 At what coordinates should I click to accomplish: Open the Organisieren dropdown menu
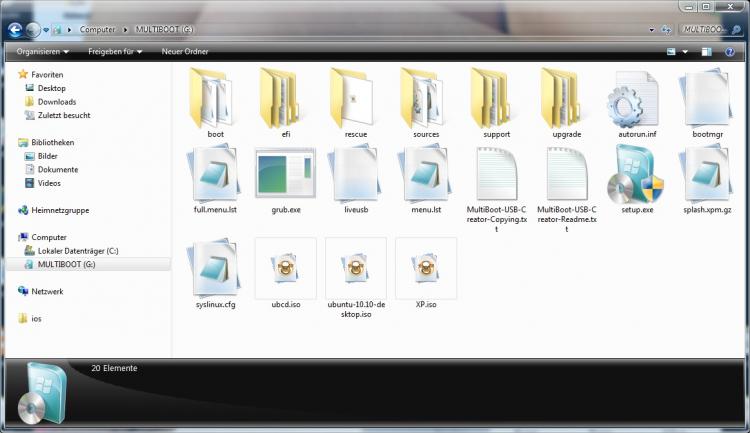42,51
